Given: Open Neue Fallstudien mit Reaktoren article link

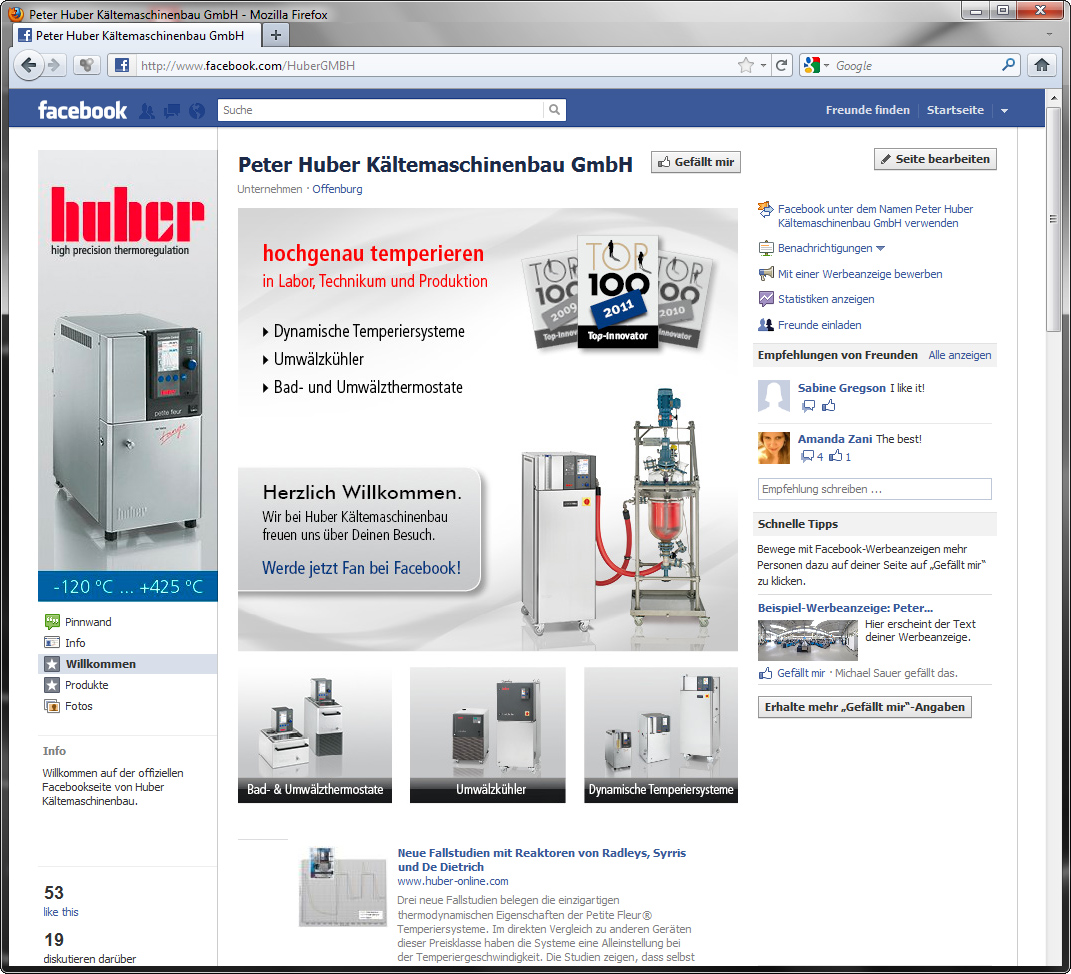Looking at the screenshot, I should pos(542,860).
